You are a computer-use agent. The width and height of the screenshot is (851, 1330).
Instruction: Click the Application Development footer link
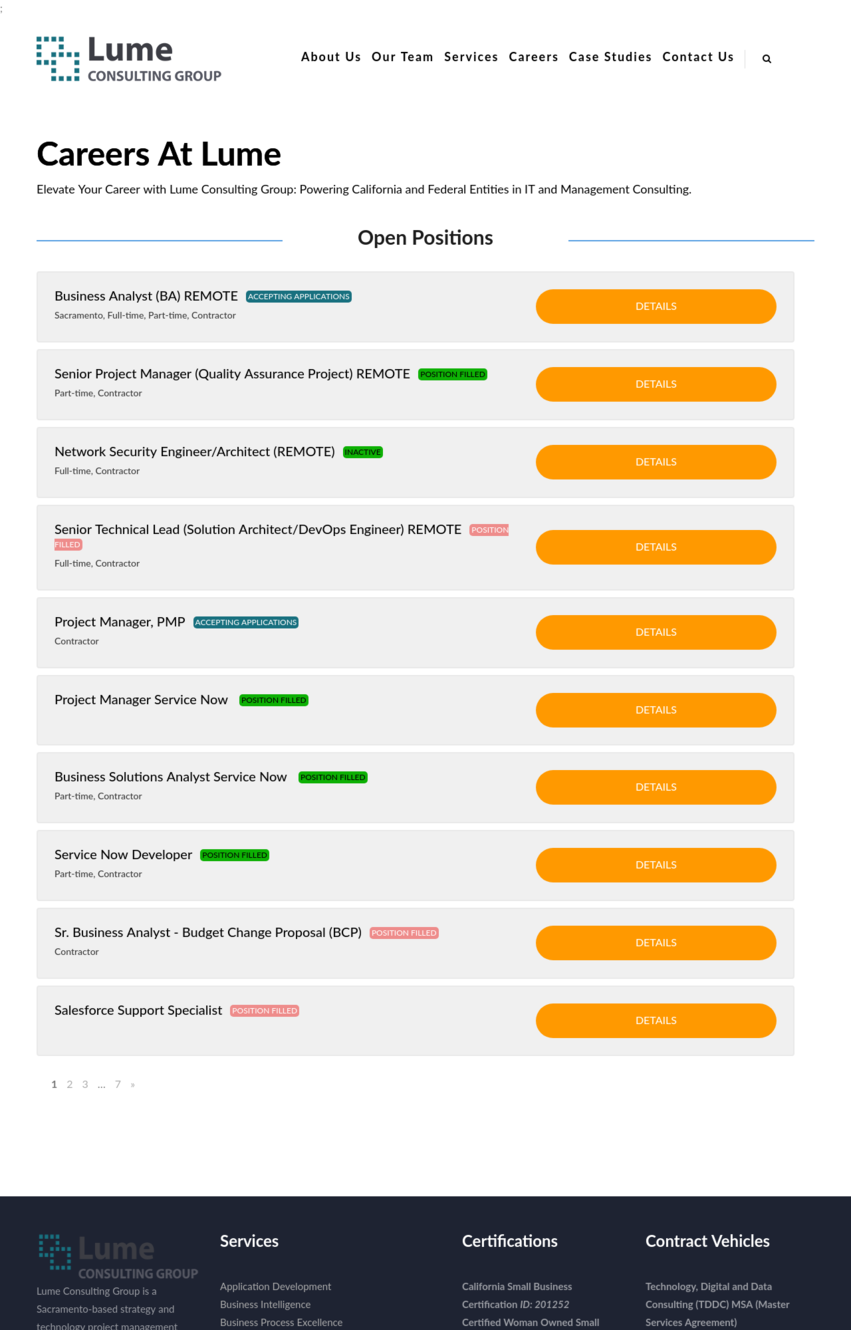275,1287
